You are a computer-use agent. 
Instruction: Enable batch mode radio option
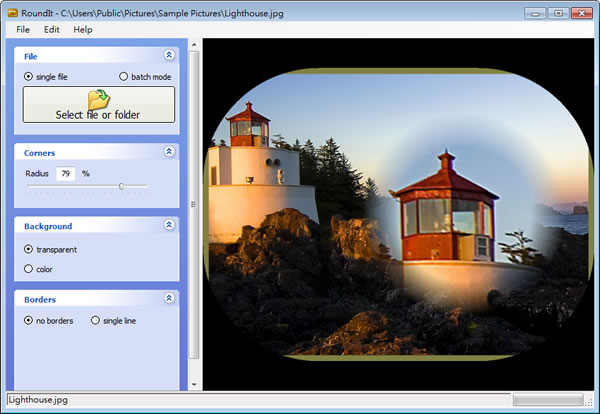(124, 76)
